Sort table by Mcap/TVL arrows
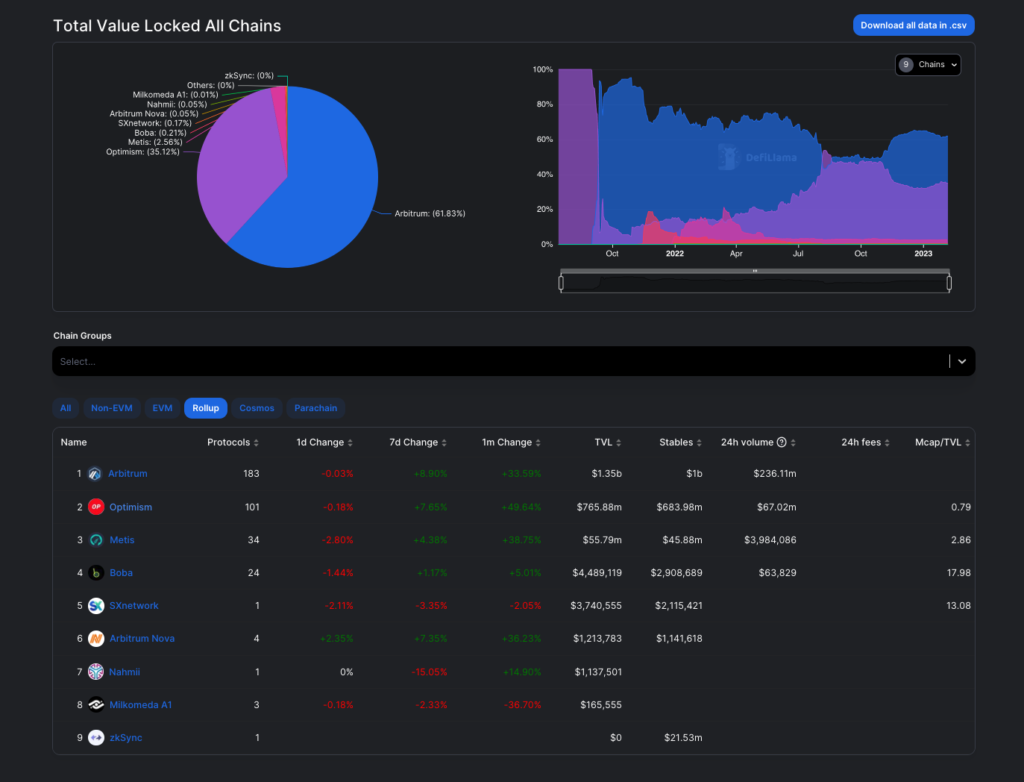1024x782 pixels. click(x=967, y=443)
